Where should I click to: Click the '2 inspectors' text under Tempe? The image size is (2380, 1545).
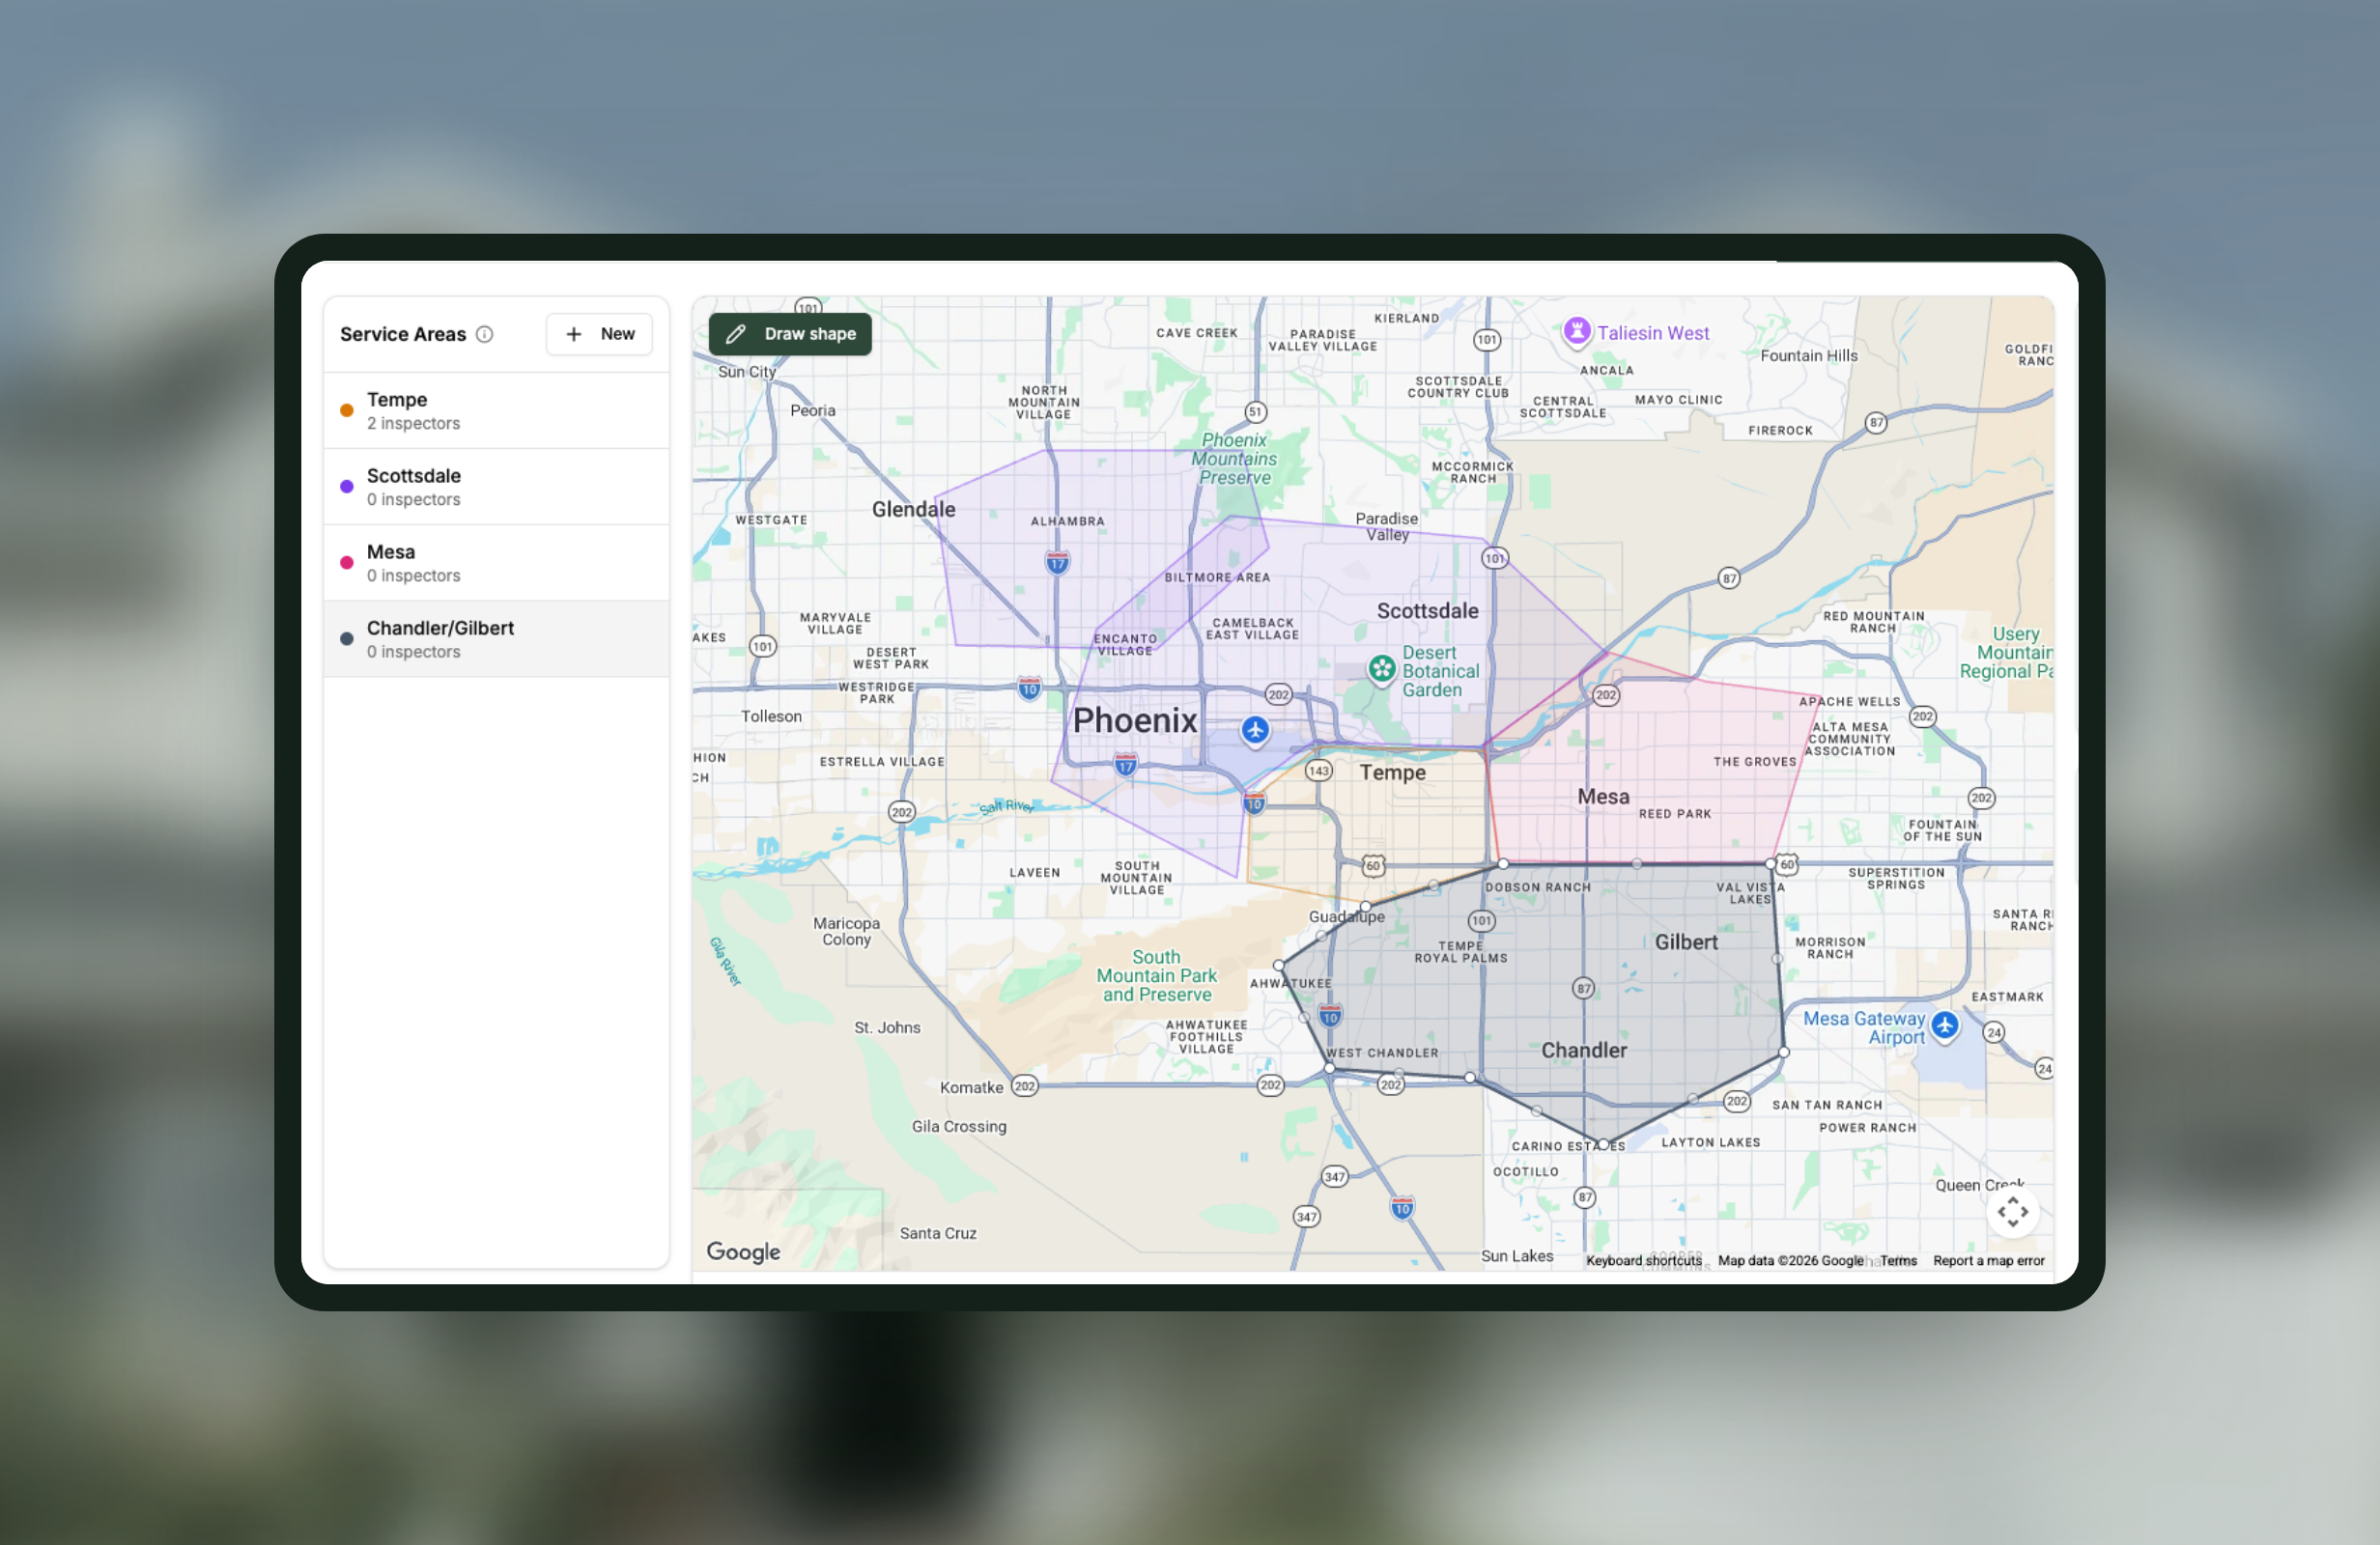(413, 424)
